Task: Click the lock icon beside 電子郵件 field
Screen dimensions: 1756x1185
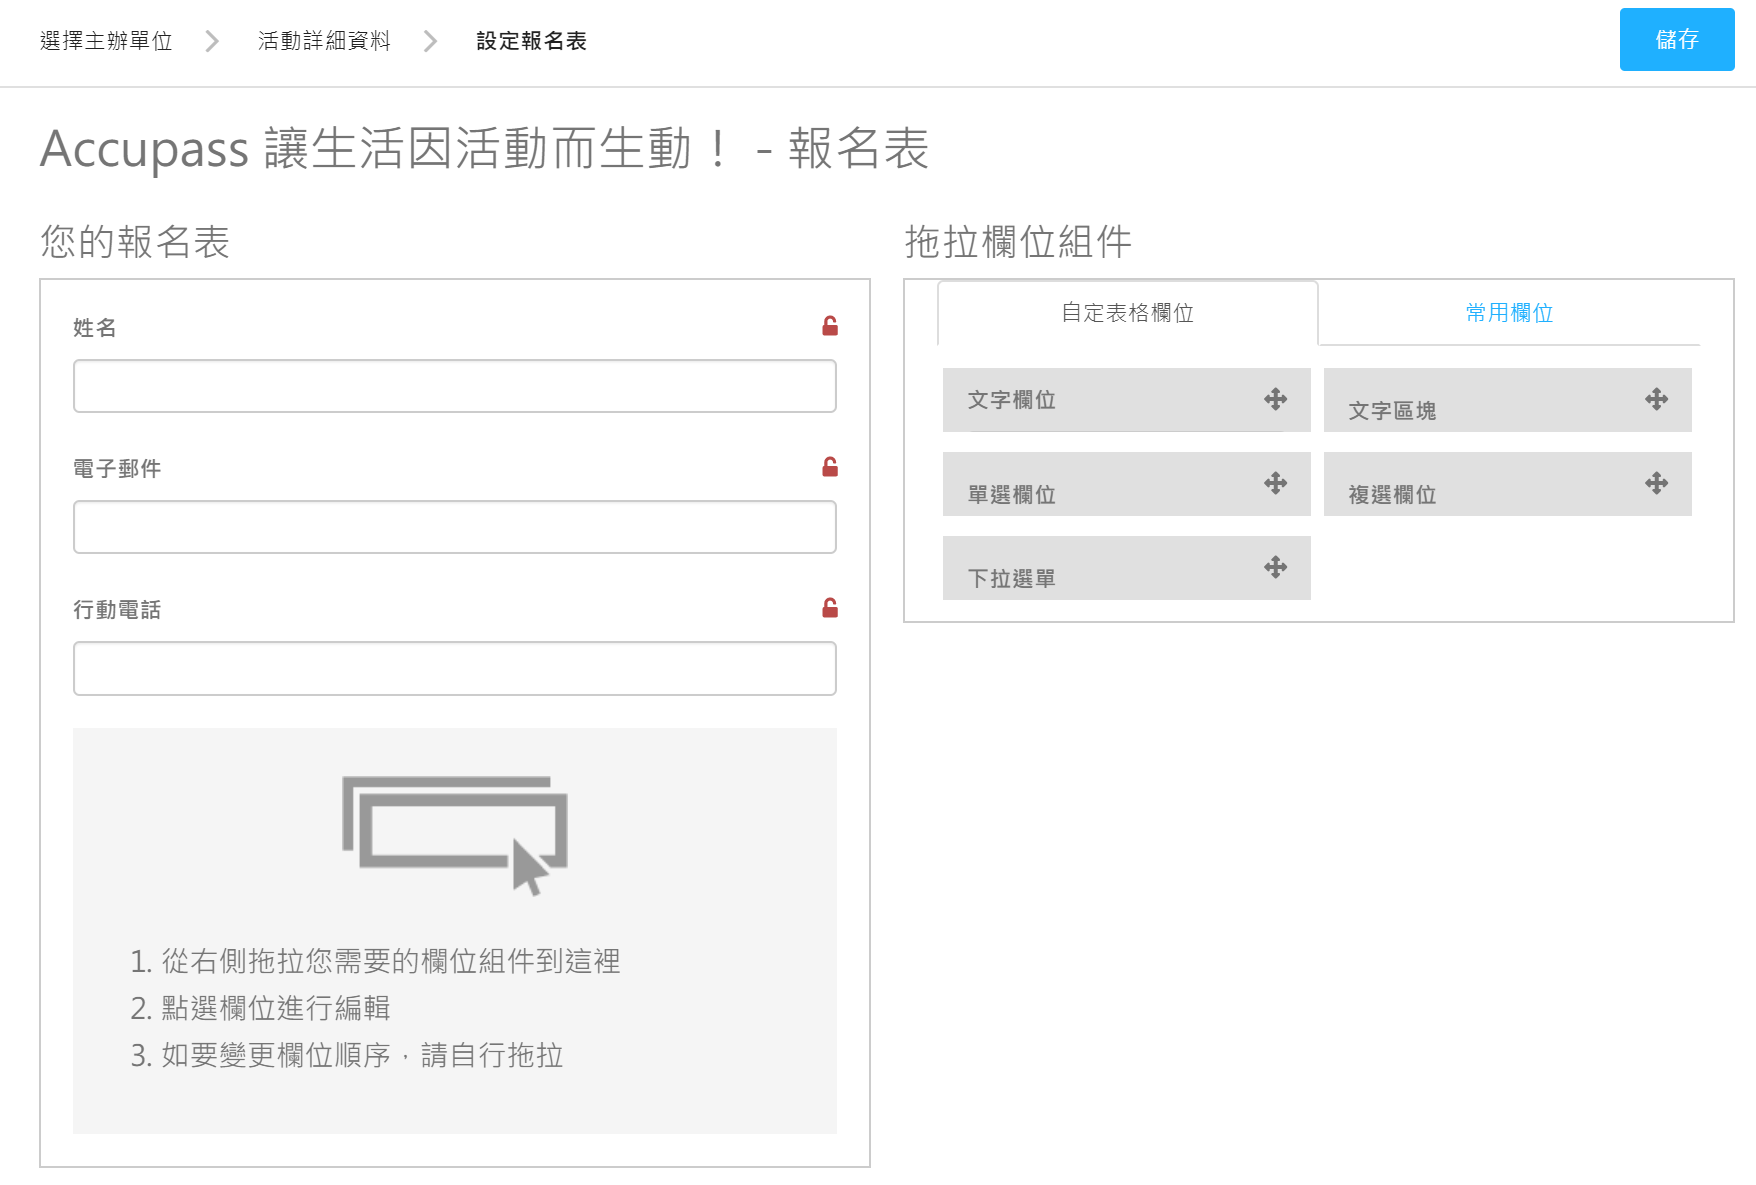Action: (x=830, y=467)
